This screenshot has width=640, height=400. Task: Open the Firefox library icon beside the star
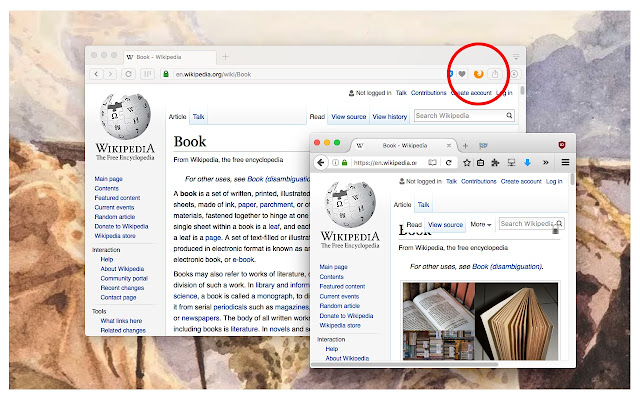click(x=480, y=162)
